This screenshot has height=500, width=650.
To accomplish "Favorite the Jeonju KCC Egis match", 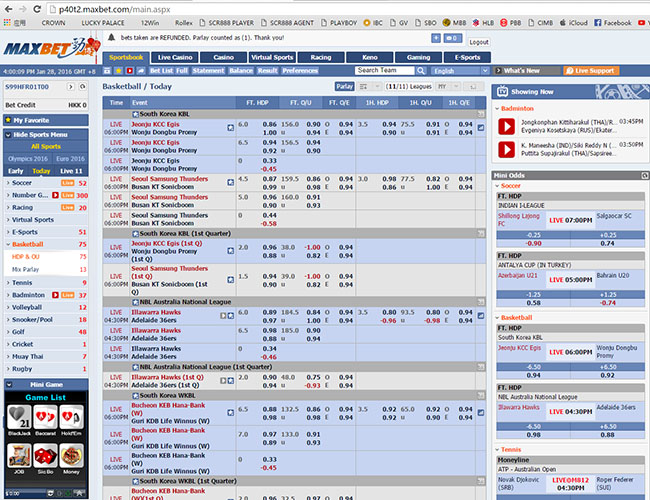I will click(x=230, y=128).
